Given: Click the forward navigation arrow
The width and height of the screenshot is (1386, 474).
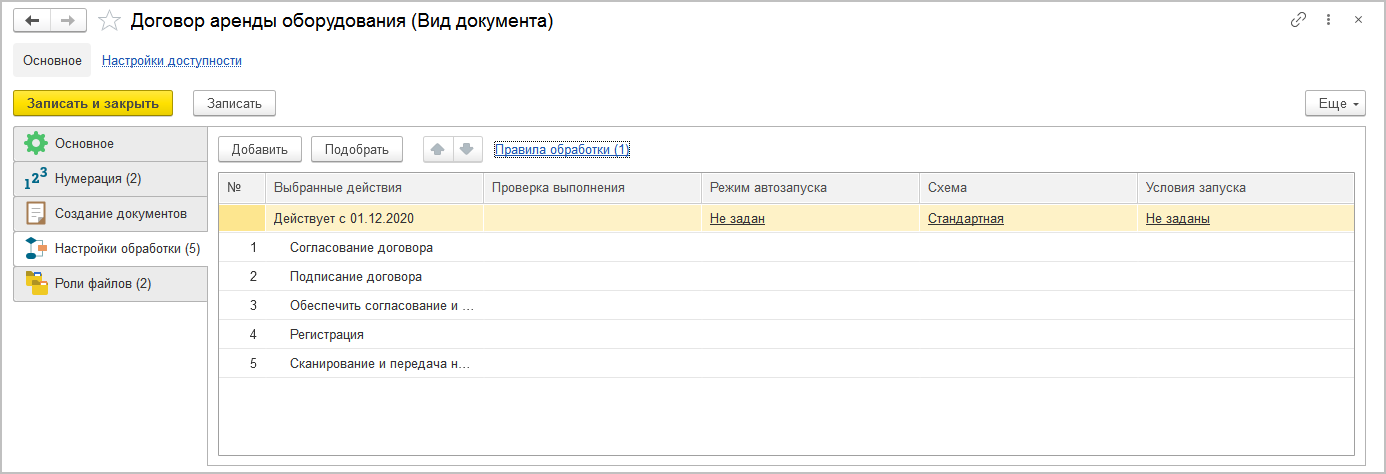Looking at the screenshot, I should [68, 20].
